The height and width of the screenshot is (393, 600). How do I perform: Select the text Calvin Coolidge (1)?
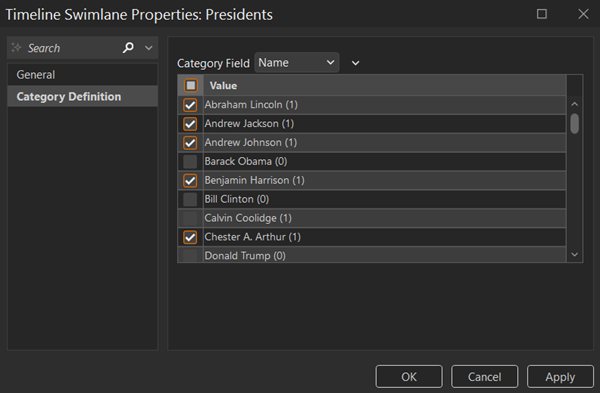248,218
